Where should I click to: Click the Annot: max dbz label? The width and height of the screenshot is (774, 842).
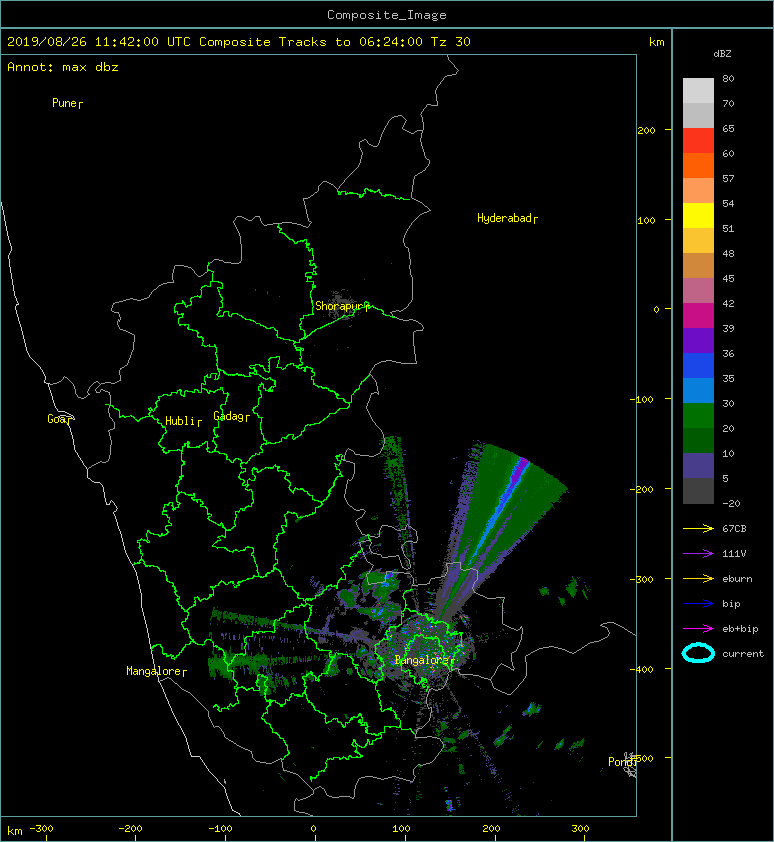(x=63, y=67)
